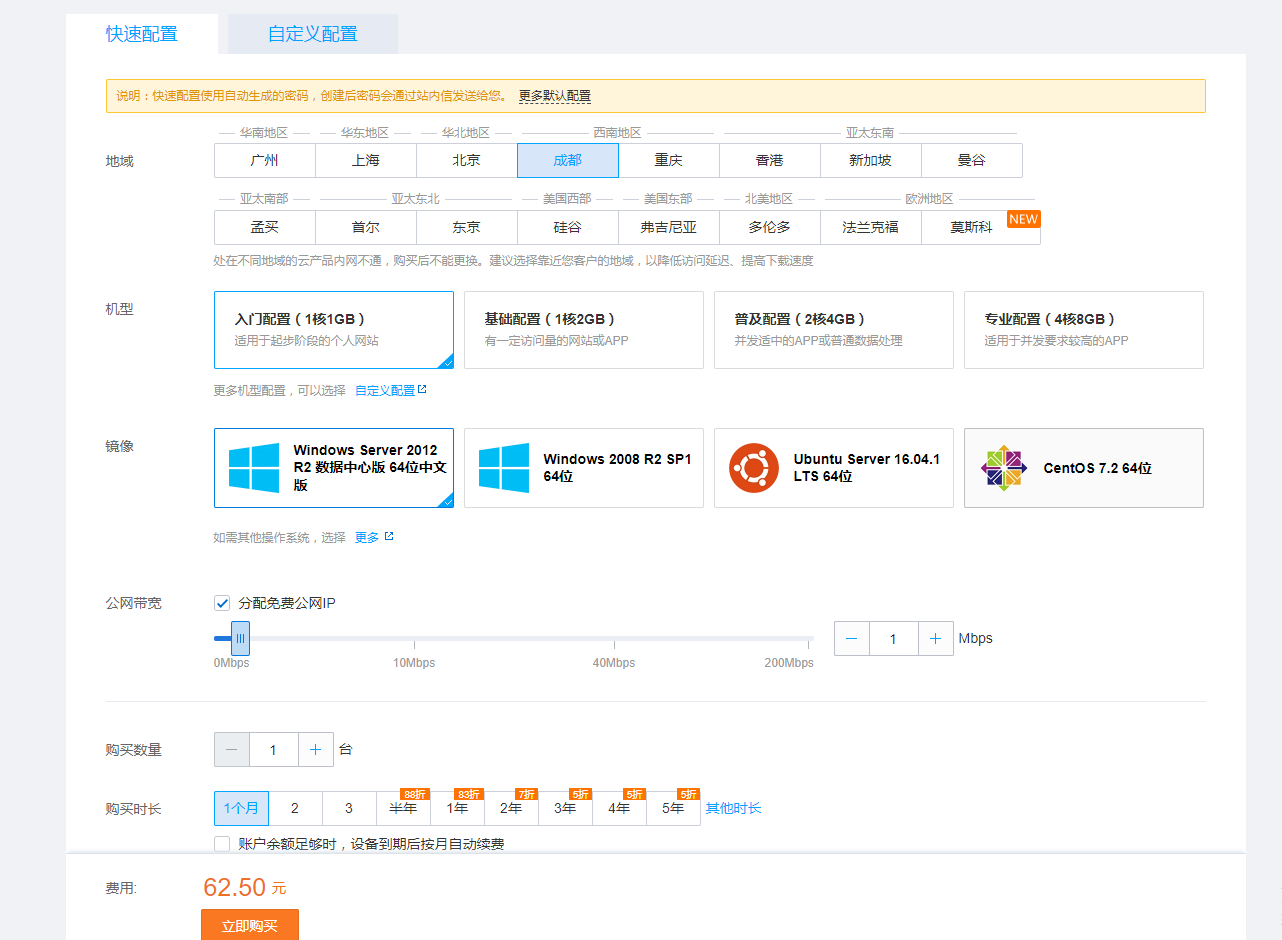Select region 香港
Image resolution: width=1282 pixels, height=940 pixels.
pos(770,160)
